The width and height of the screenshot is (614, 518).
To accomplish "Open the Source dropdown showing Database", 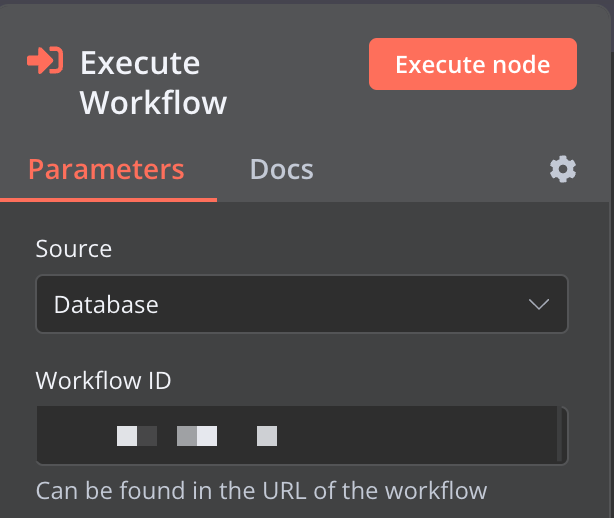I will pyautogui.click(x=300, y=304).
